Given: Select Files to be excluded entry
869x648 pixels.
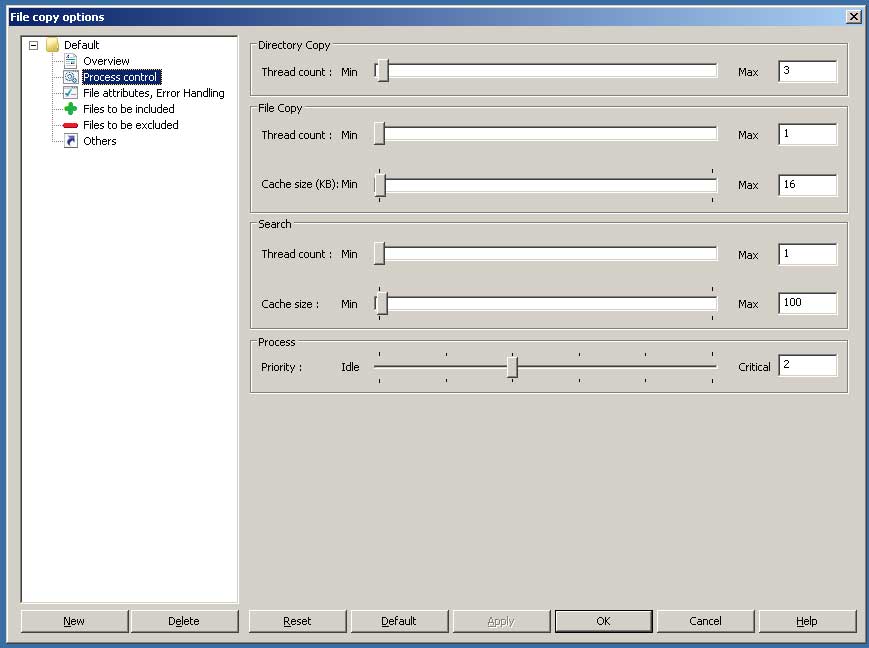Looking at the screenshot, I should click(x=130, y=125).
